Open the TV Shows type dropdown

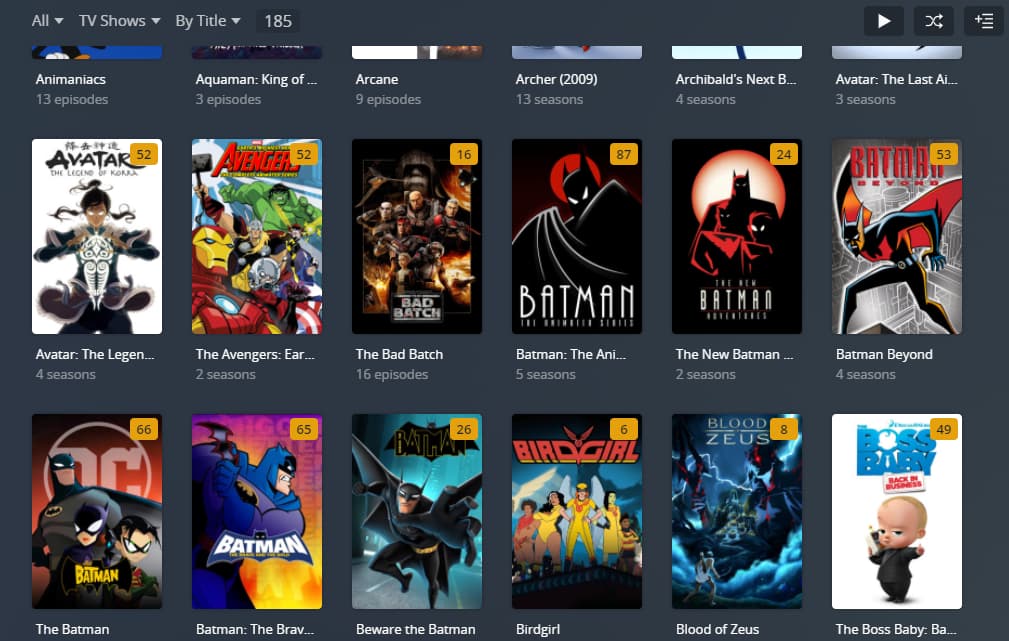click(120, 21)
